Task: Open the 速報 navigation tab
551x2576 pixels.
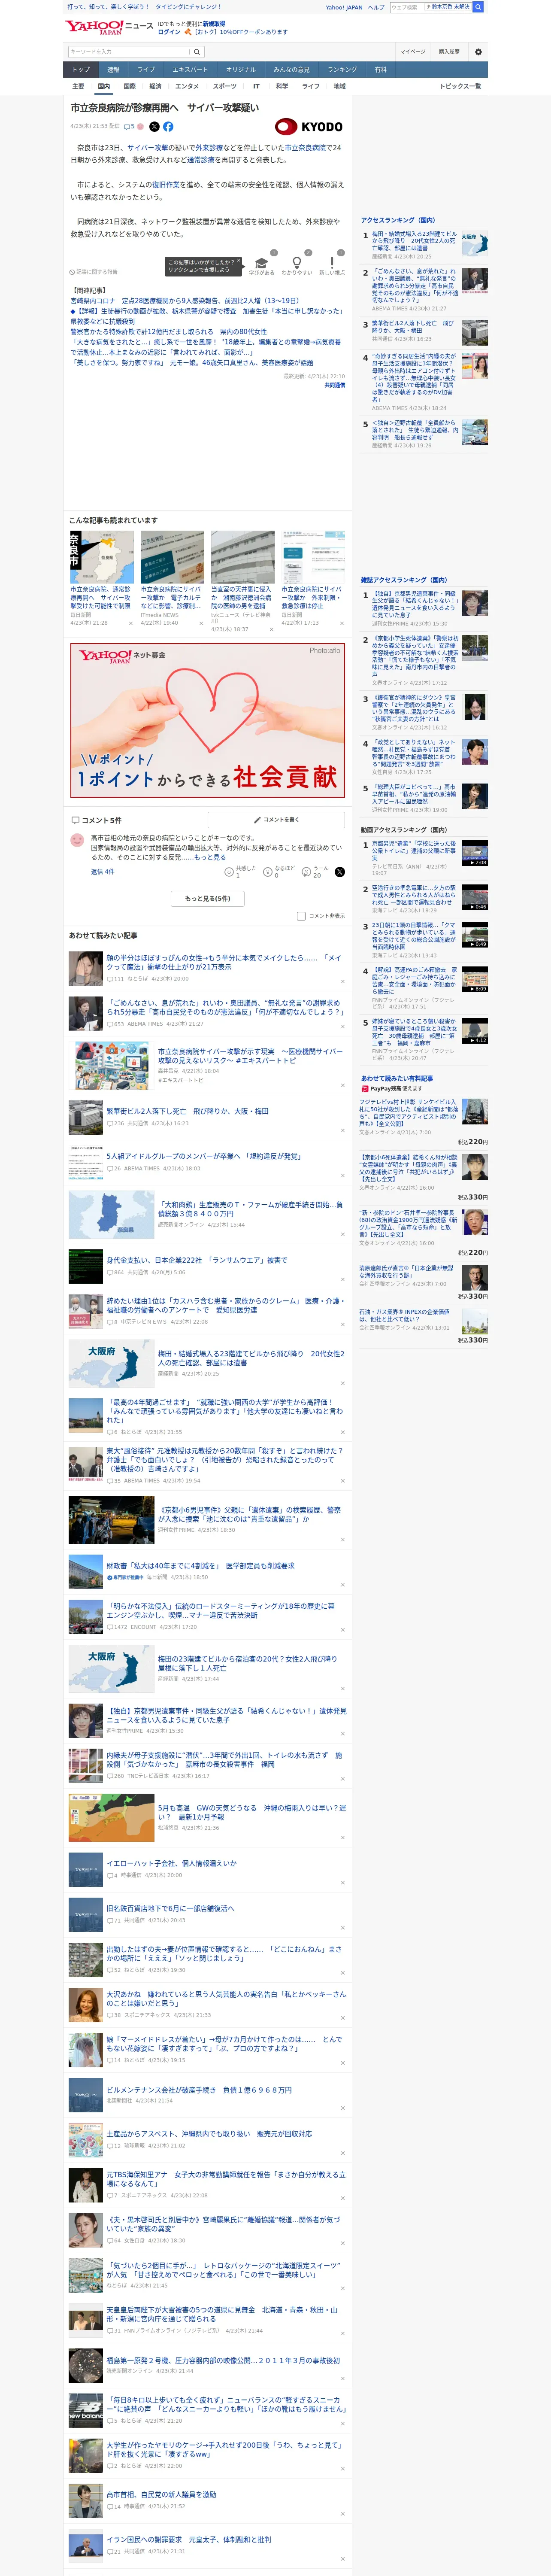Action: tap(113, 70)
